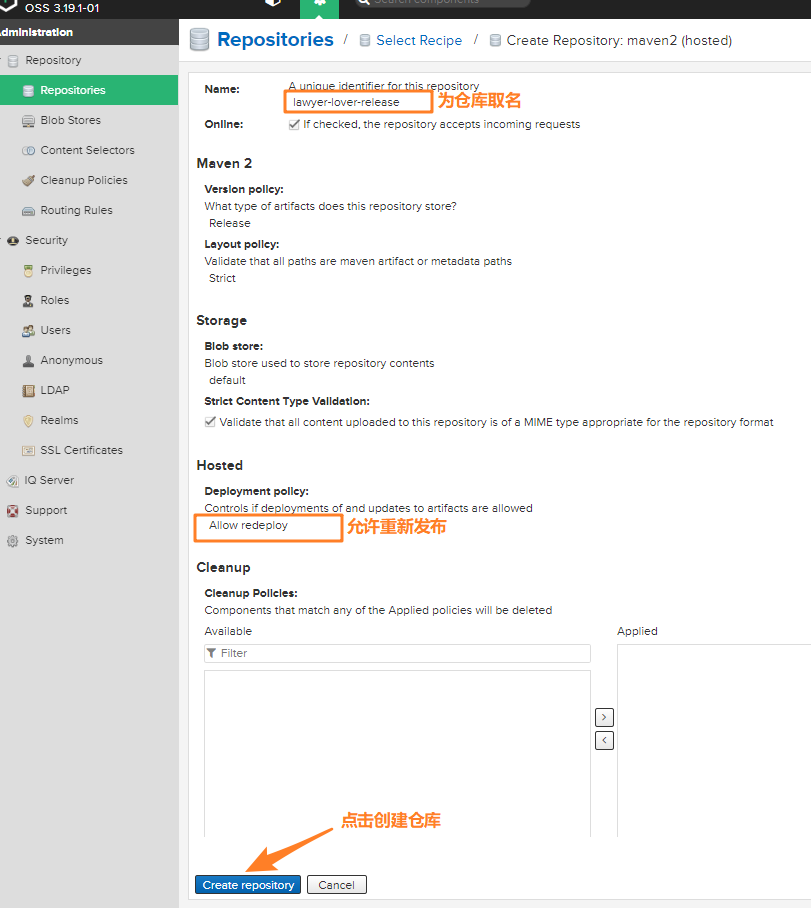Click the Roles icon
This screenshot has height=908, width=811.
(x=28, y=301)
